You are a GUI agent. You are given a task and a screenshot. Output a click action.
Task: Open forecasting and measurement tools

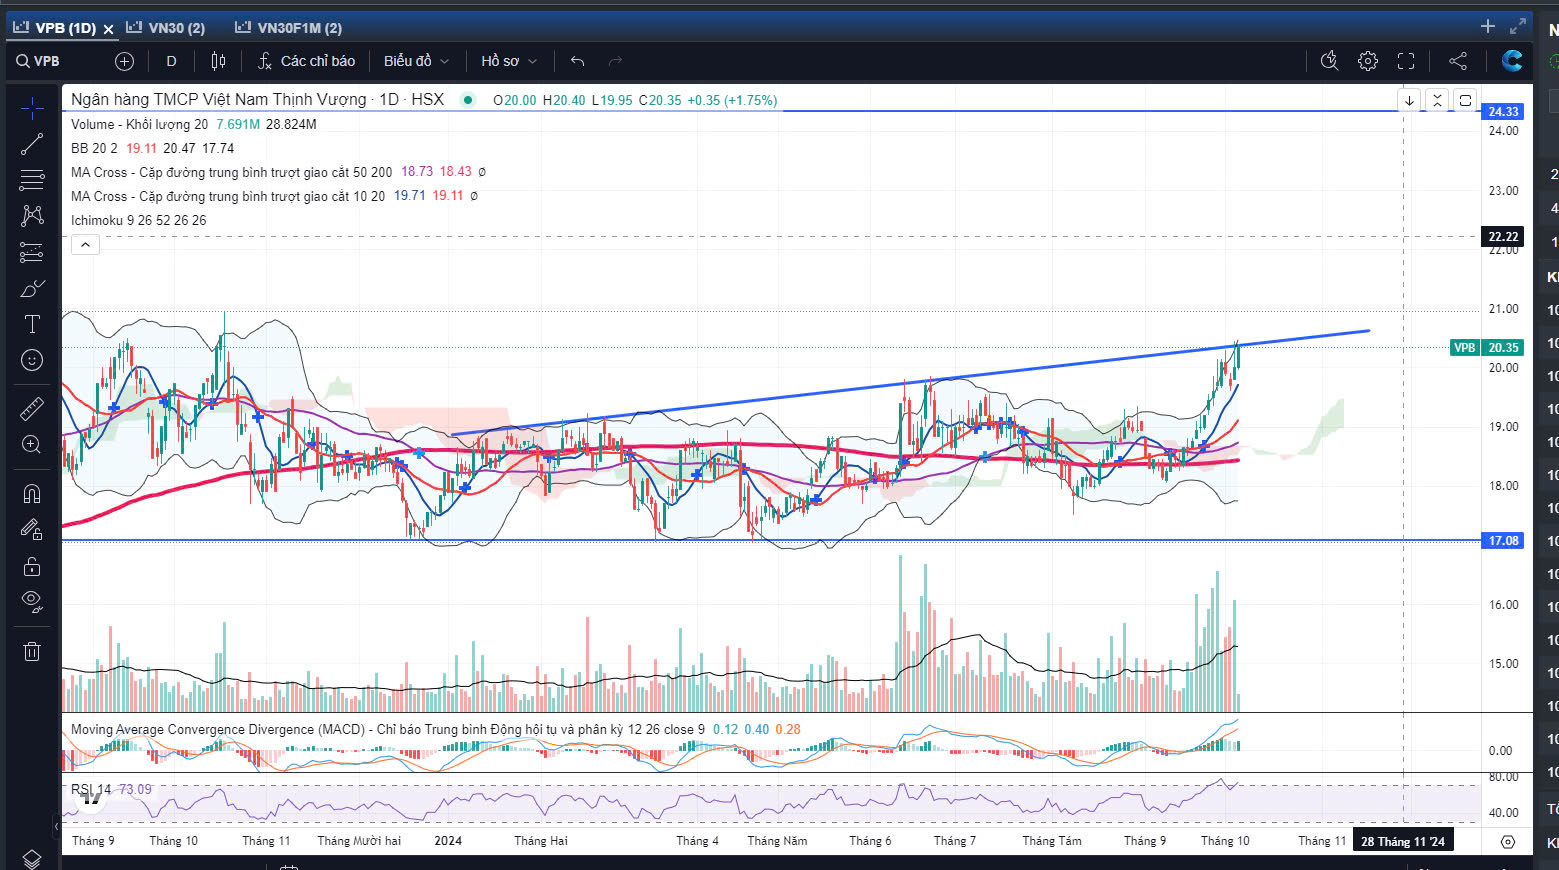tap(32, 252)
